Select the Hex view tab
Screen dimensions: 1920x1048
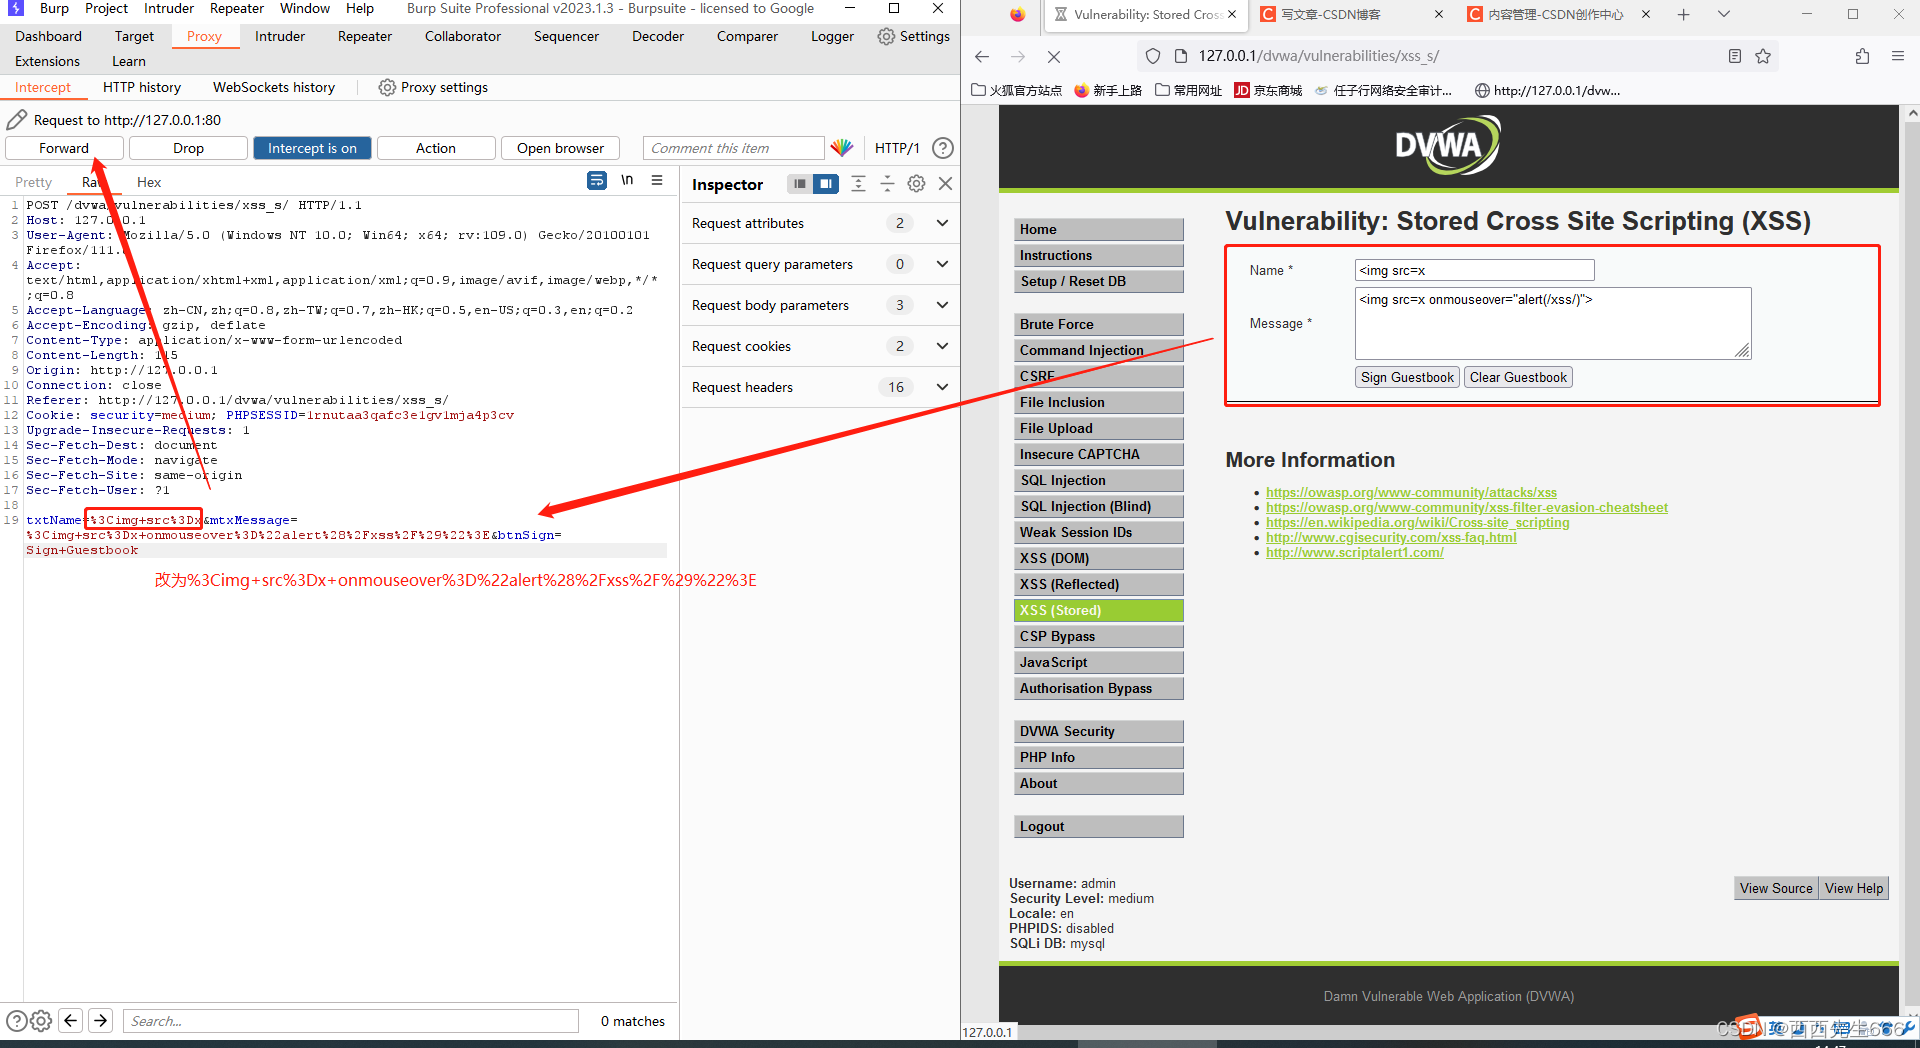click(149, 182)
